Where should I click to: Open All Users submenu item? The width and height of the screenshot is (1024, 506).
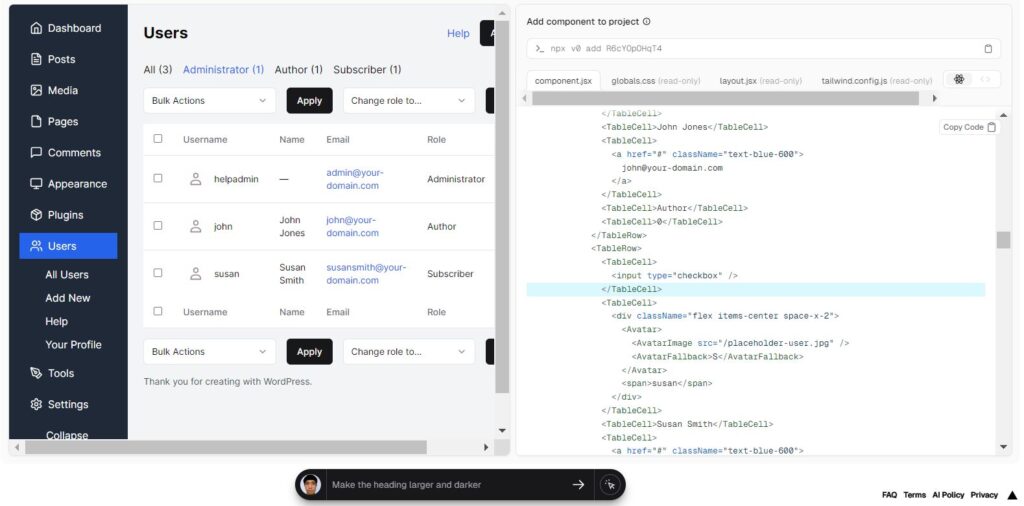coord(67,275)
